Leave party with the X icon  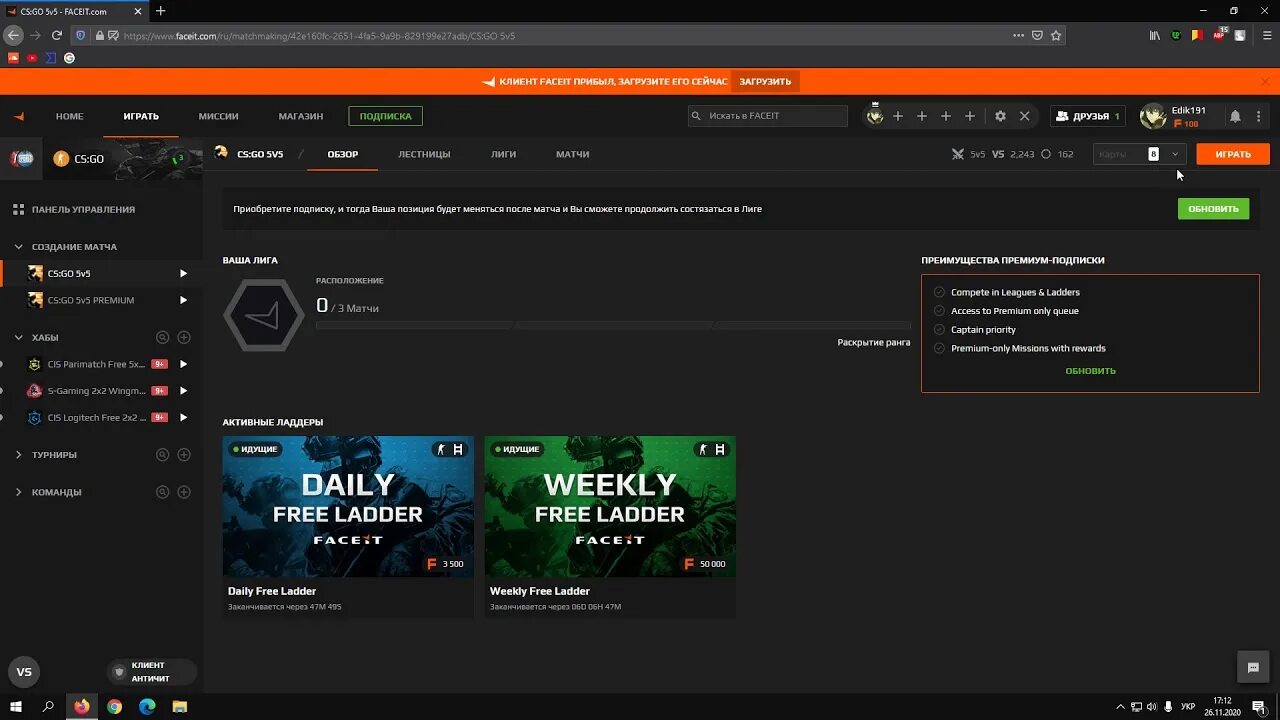1024,116
